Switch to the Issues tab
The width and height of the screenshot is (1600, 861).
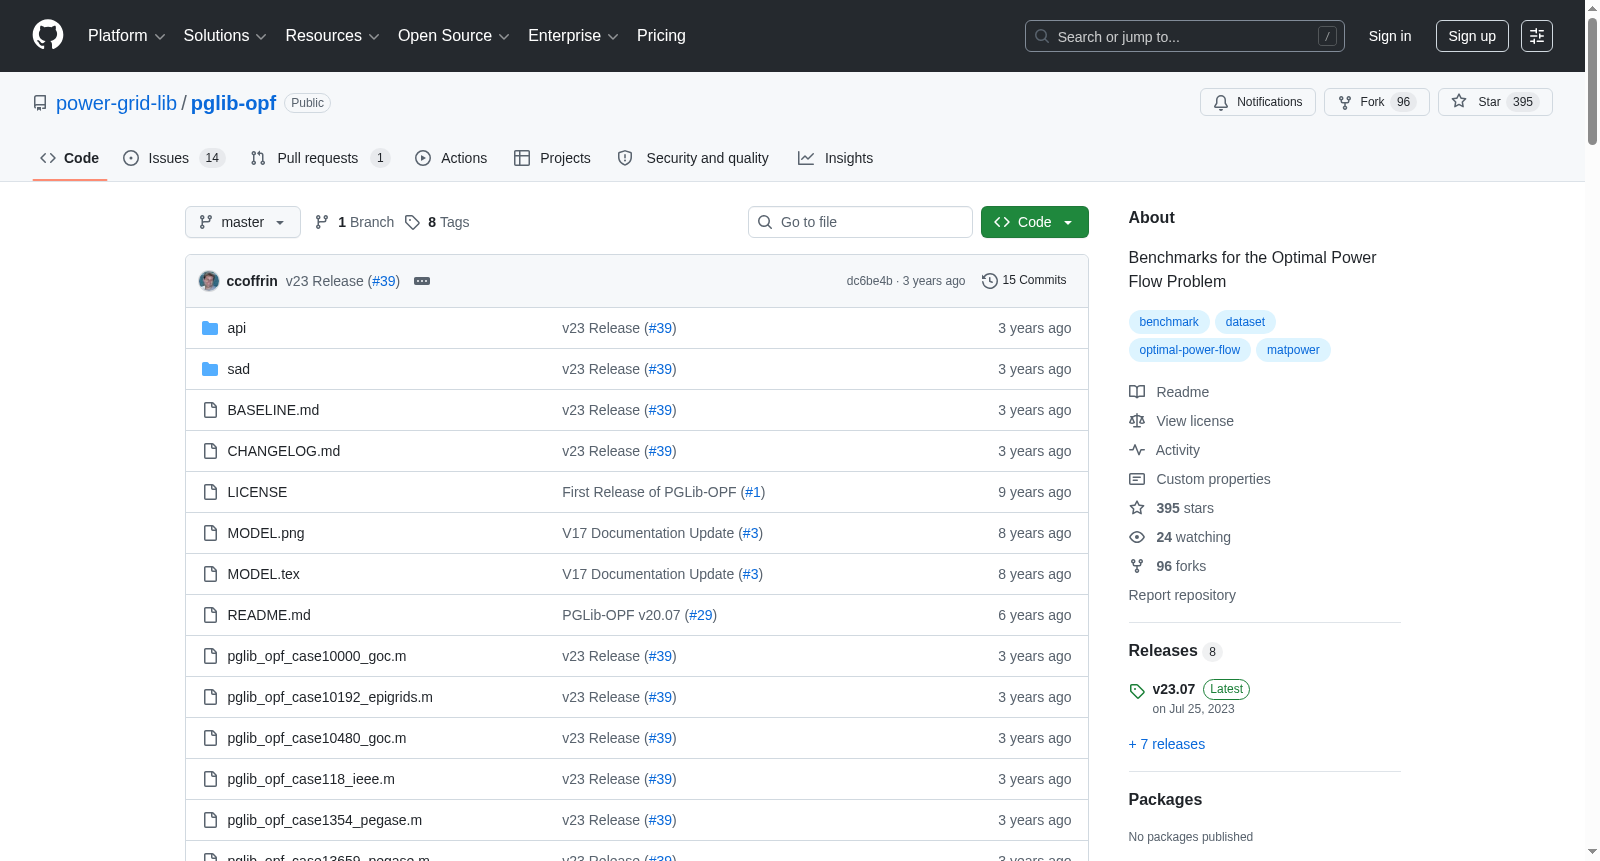tap(174, 158)
